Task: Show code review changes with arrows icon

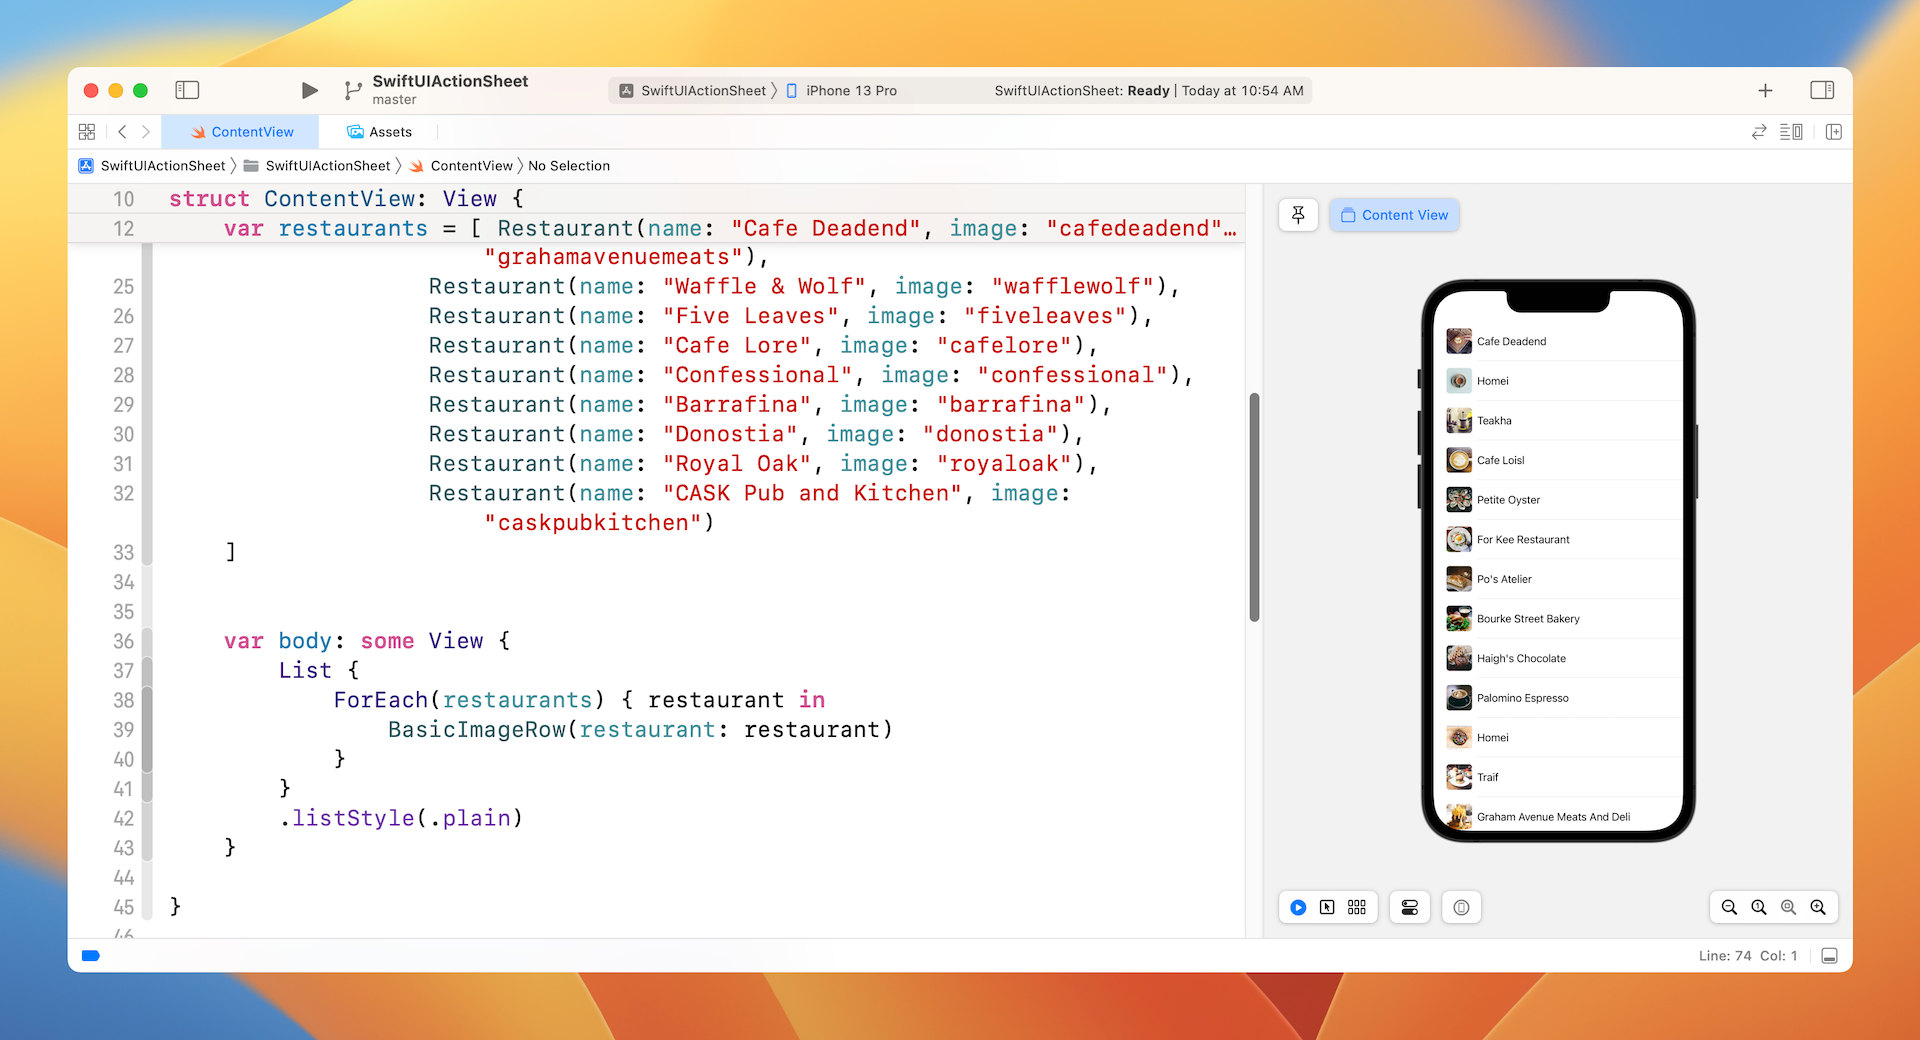Action: pos(1759,131)
